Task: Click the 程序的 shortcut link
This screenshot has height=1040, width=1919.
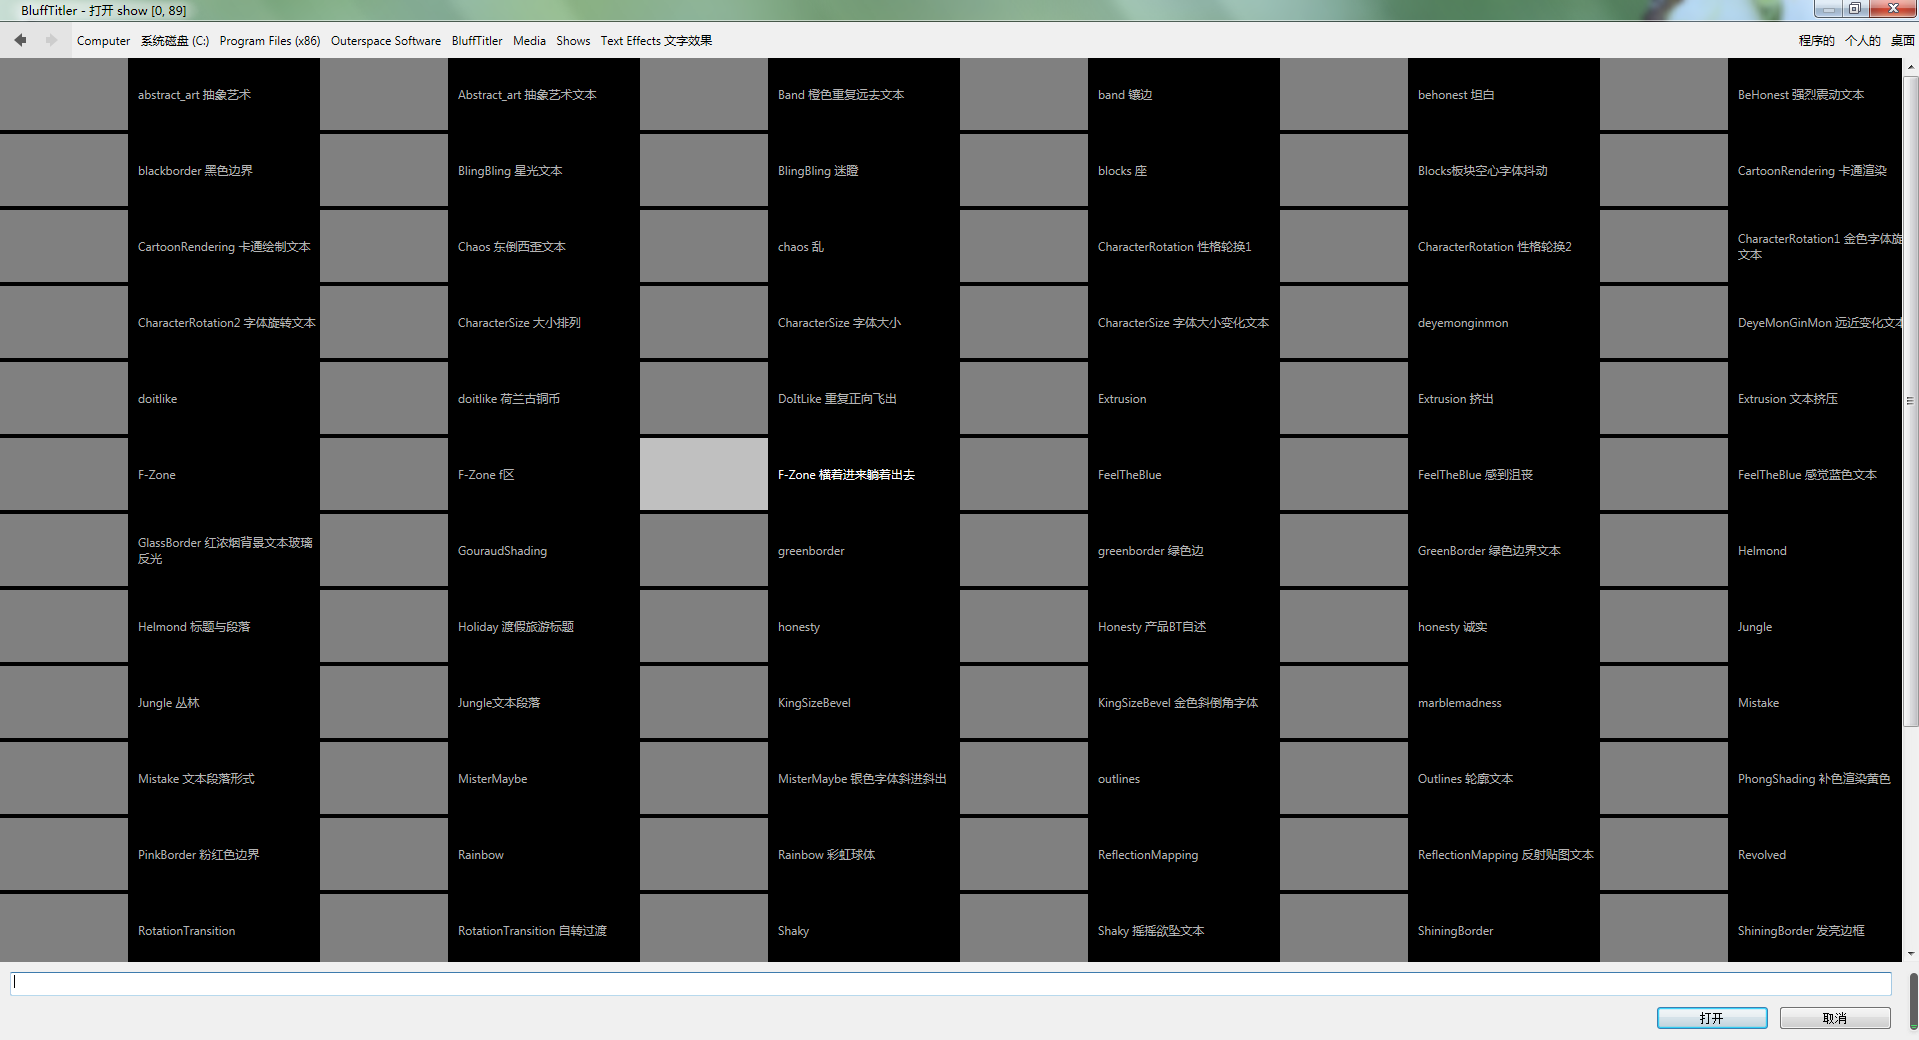Action: click(1816, 41)
